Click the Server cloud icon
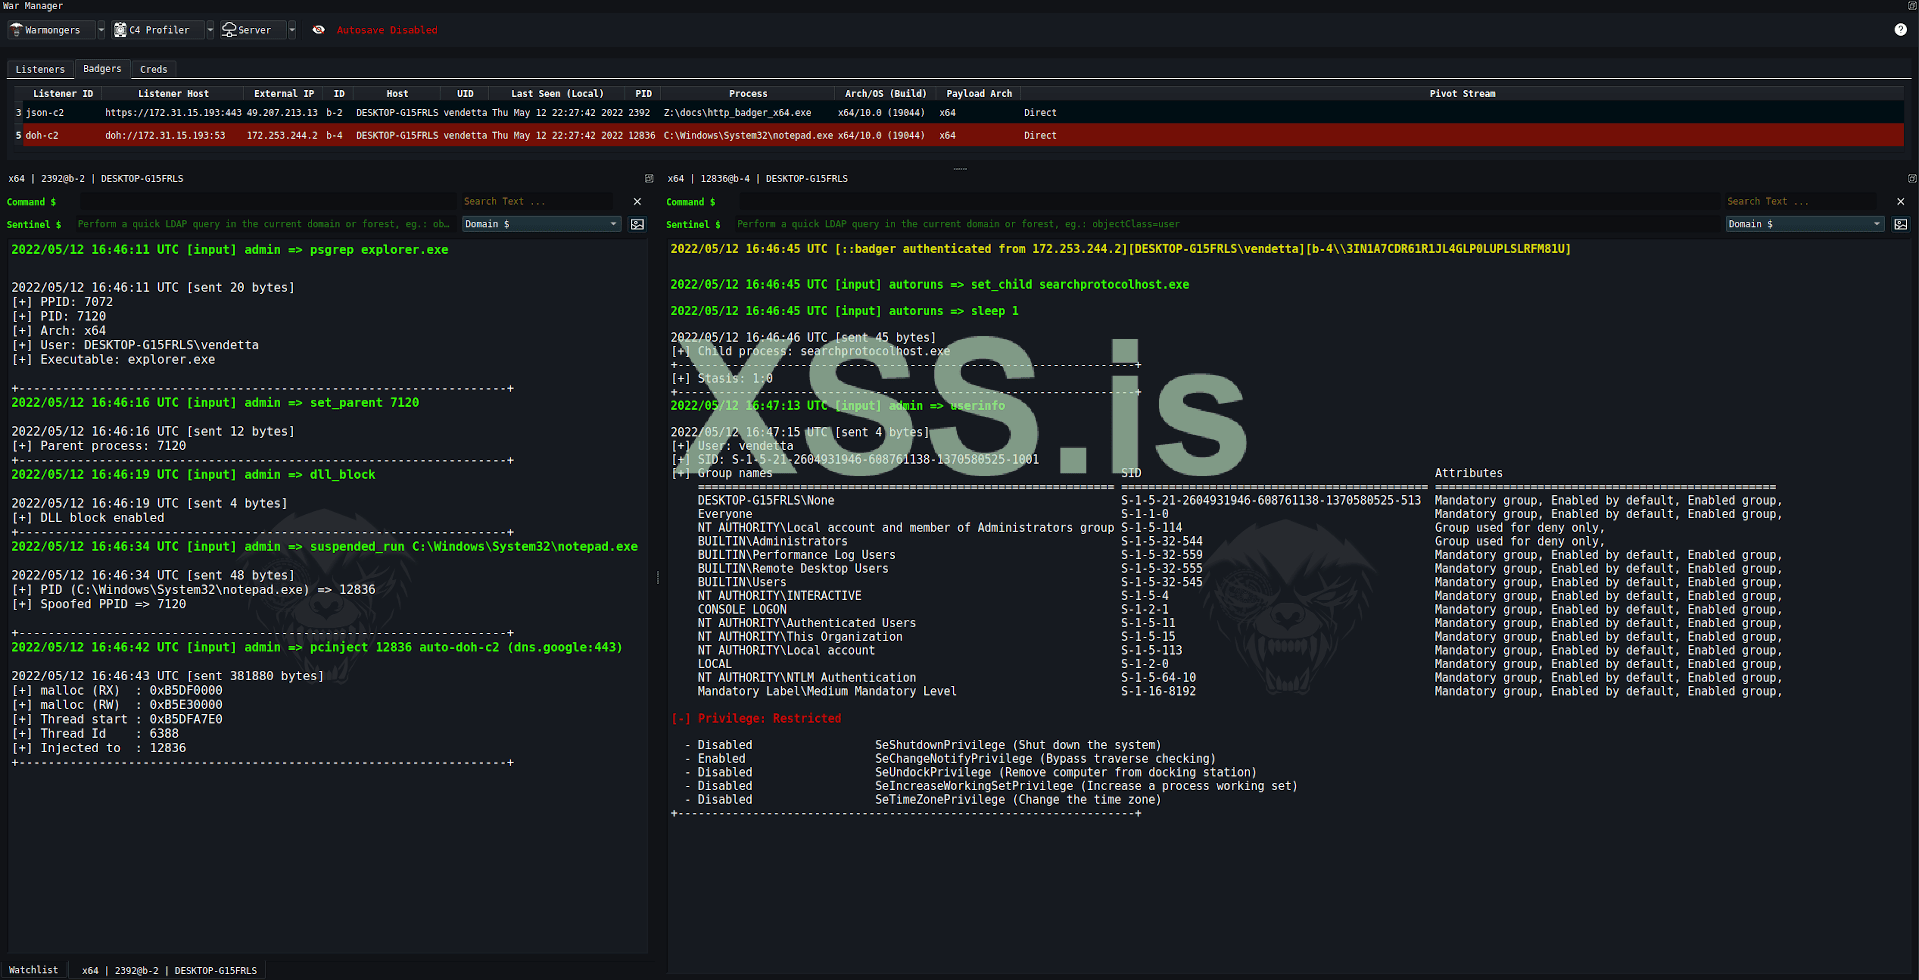1919x980 pixels. pyautogui.click(x=229, y=30)
